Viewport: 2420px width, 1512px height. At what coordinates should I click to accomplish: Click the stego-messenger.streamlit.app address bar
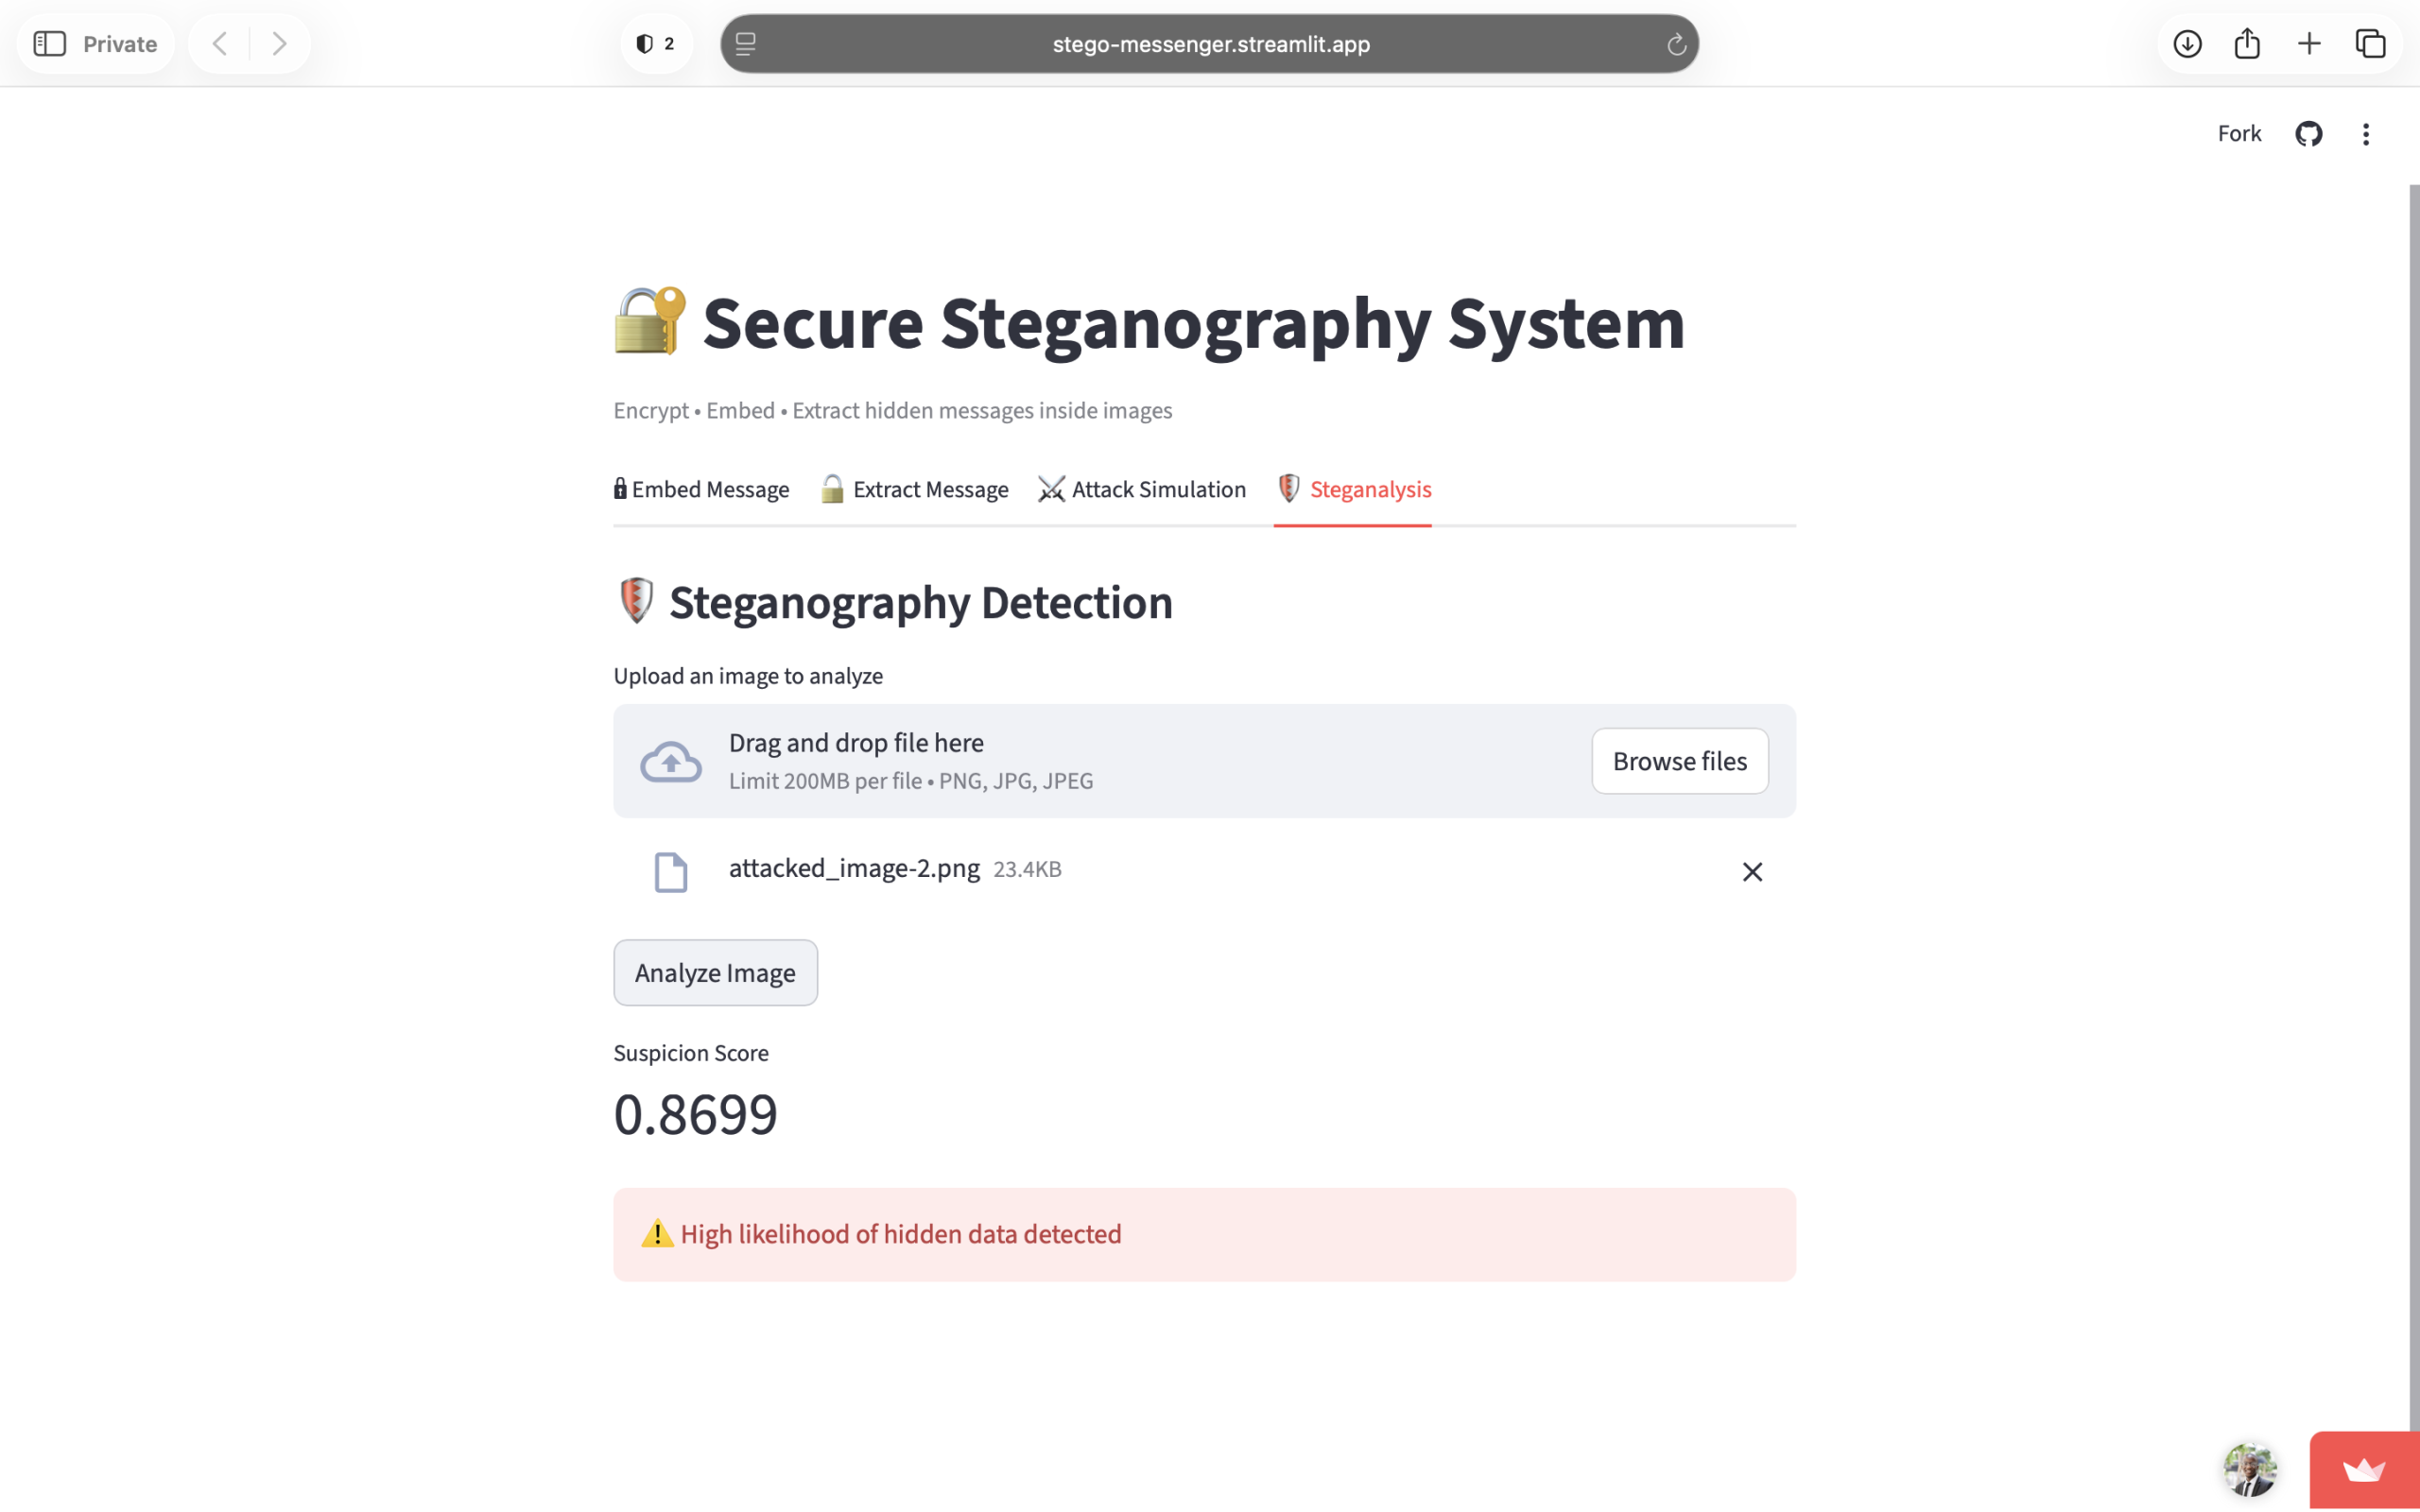pos(1209,44)
